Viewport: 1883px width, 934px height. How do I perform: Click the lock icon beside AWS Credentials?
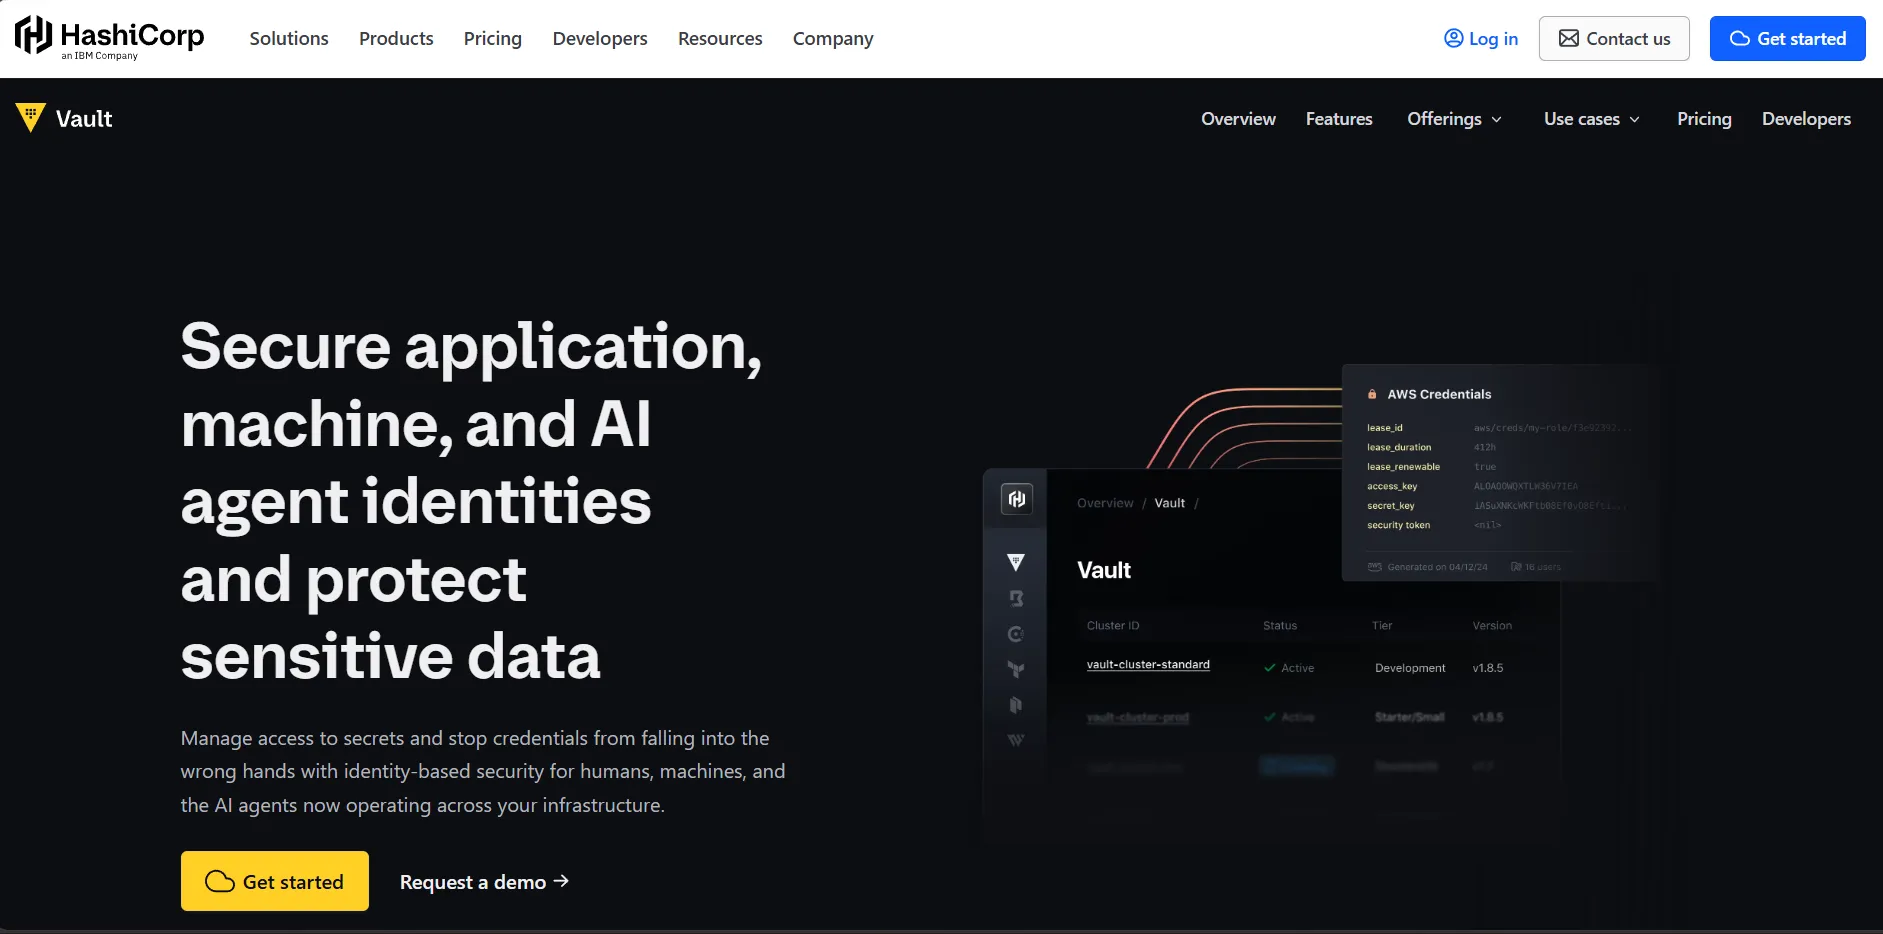coord(1372,394)
